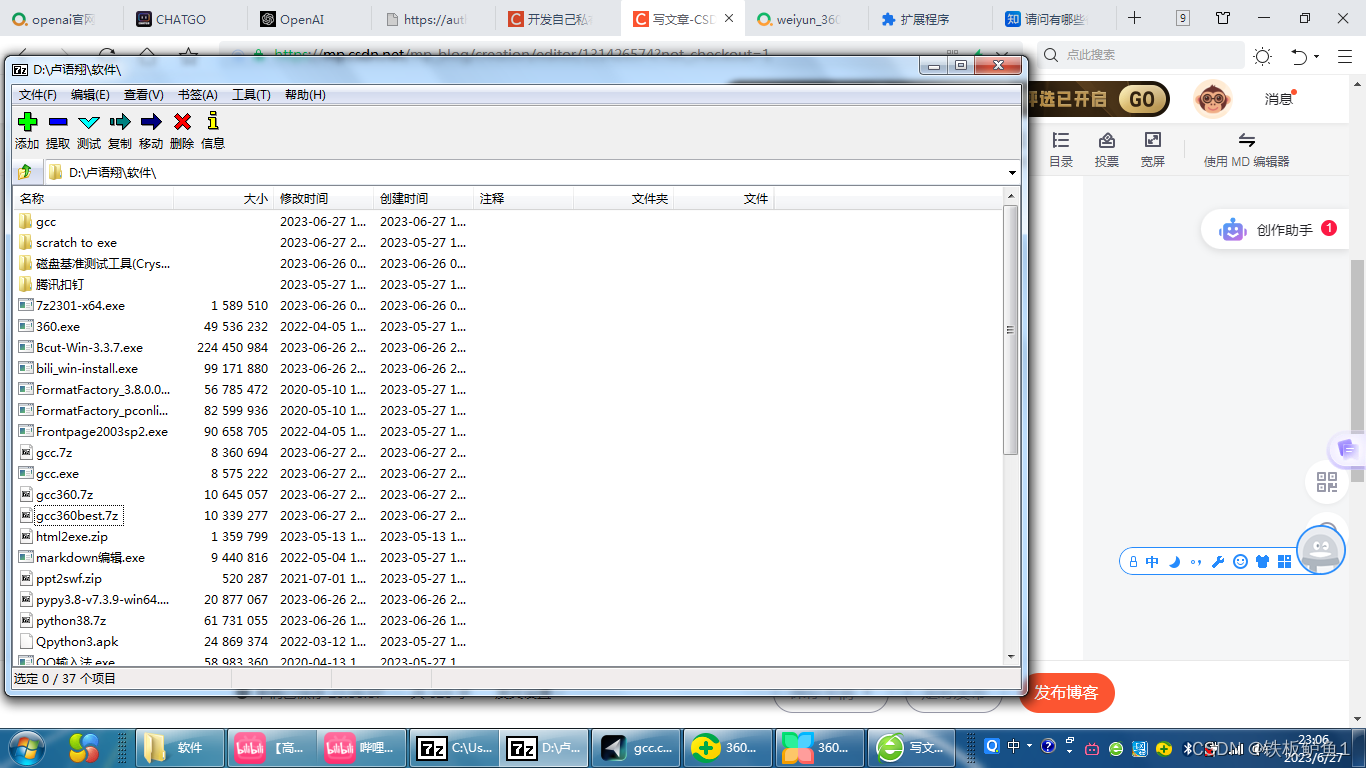Click the 注释 column header
1366x768 pixels.
(x=524, y=199)
